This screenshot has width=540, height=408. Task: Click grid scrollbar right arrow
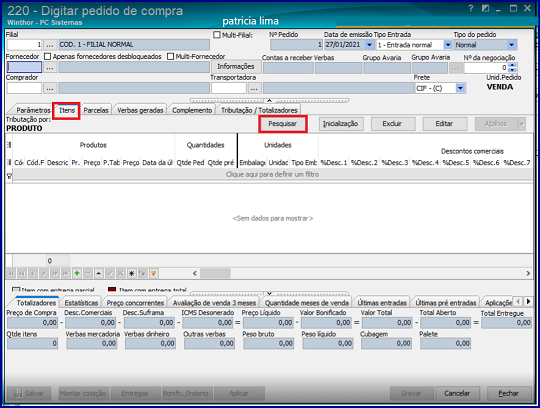point(528,274)
